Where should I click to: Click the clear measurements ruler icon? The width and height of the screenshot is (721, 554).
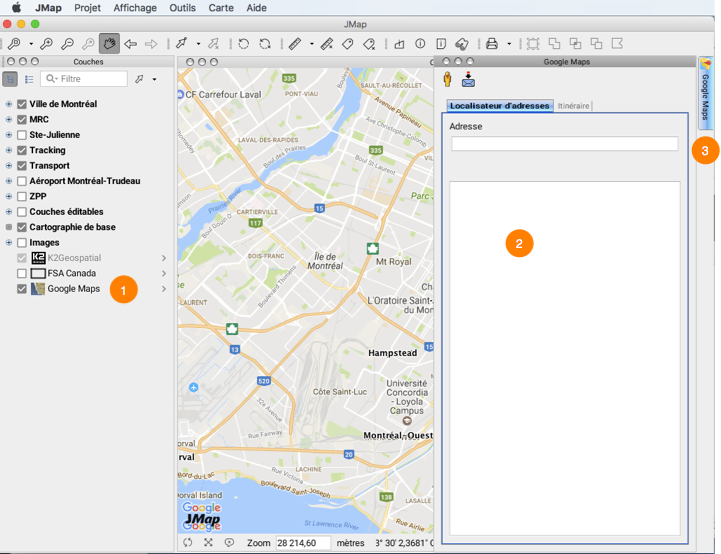click(327, 44)
